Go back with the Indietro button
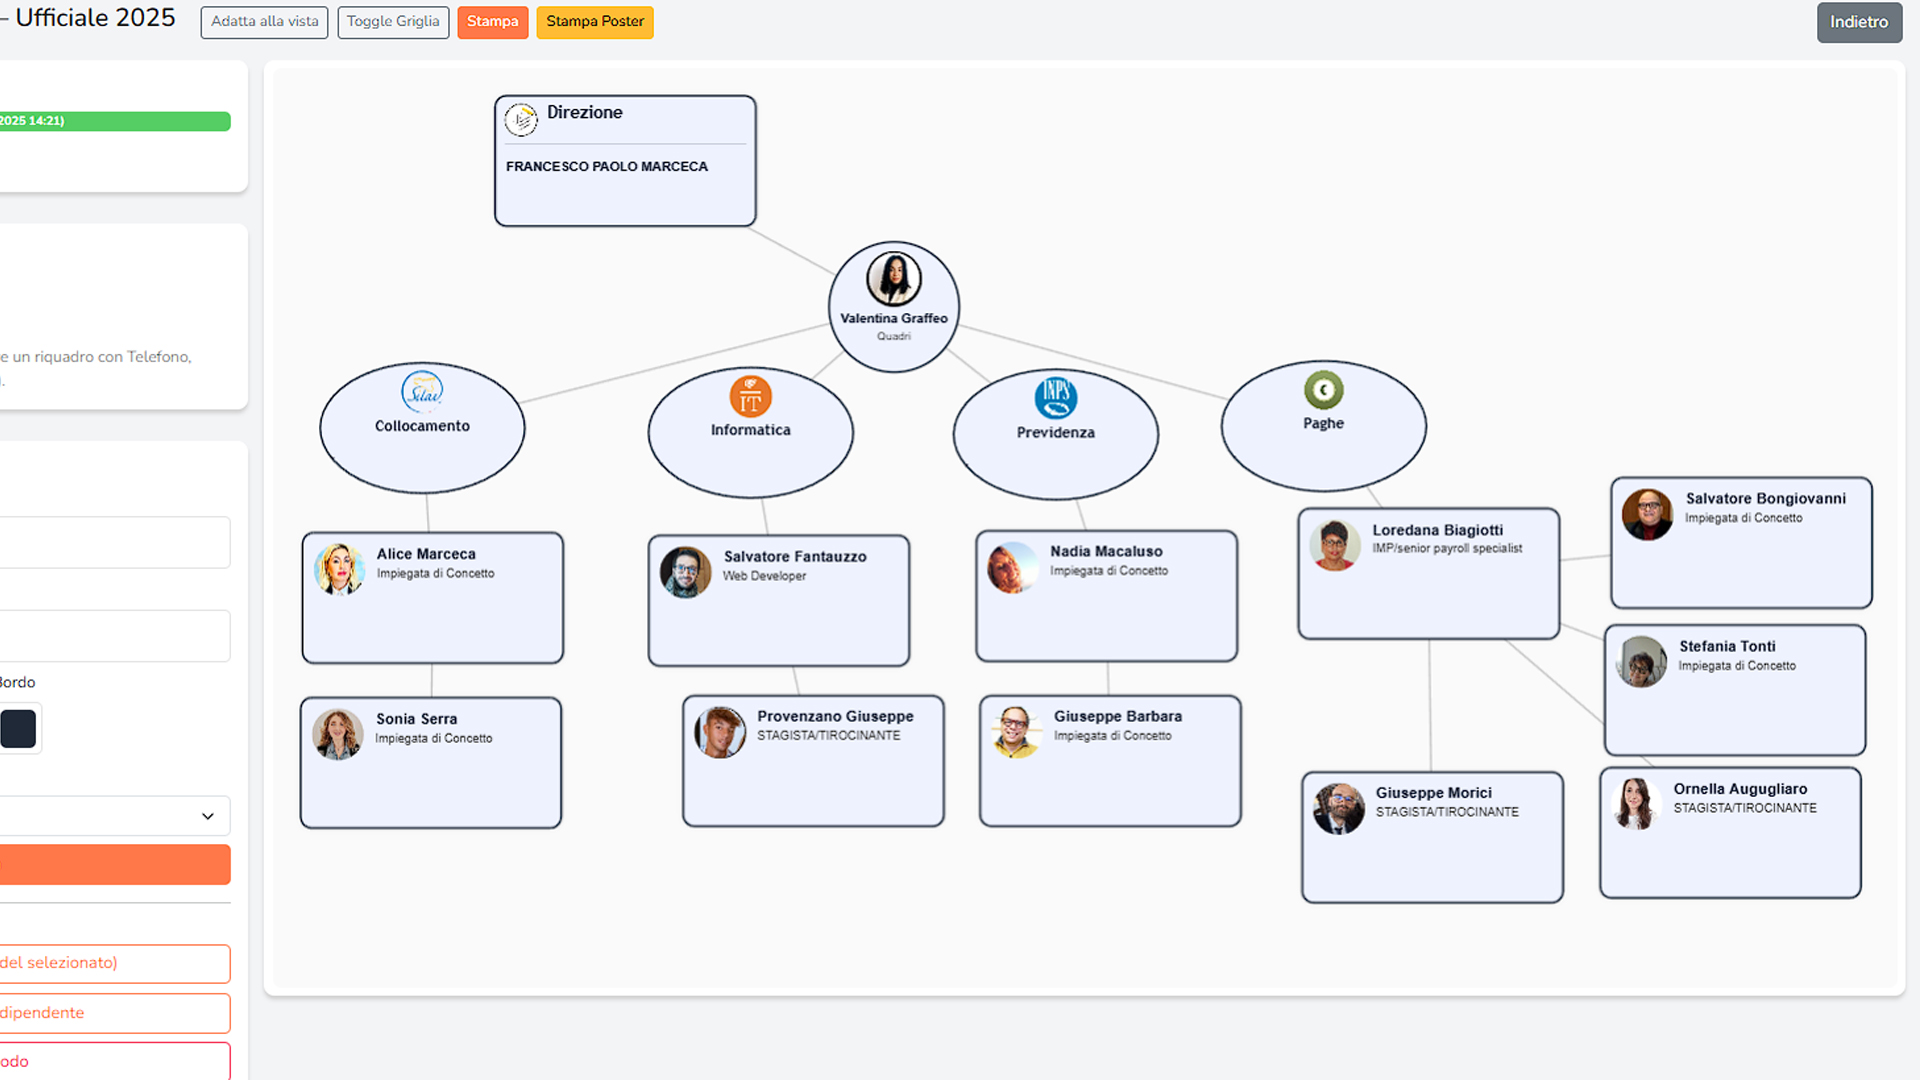Viewport: 1920px width, 1080px height. 1858,22
